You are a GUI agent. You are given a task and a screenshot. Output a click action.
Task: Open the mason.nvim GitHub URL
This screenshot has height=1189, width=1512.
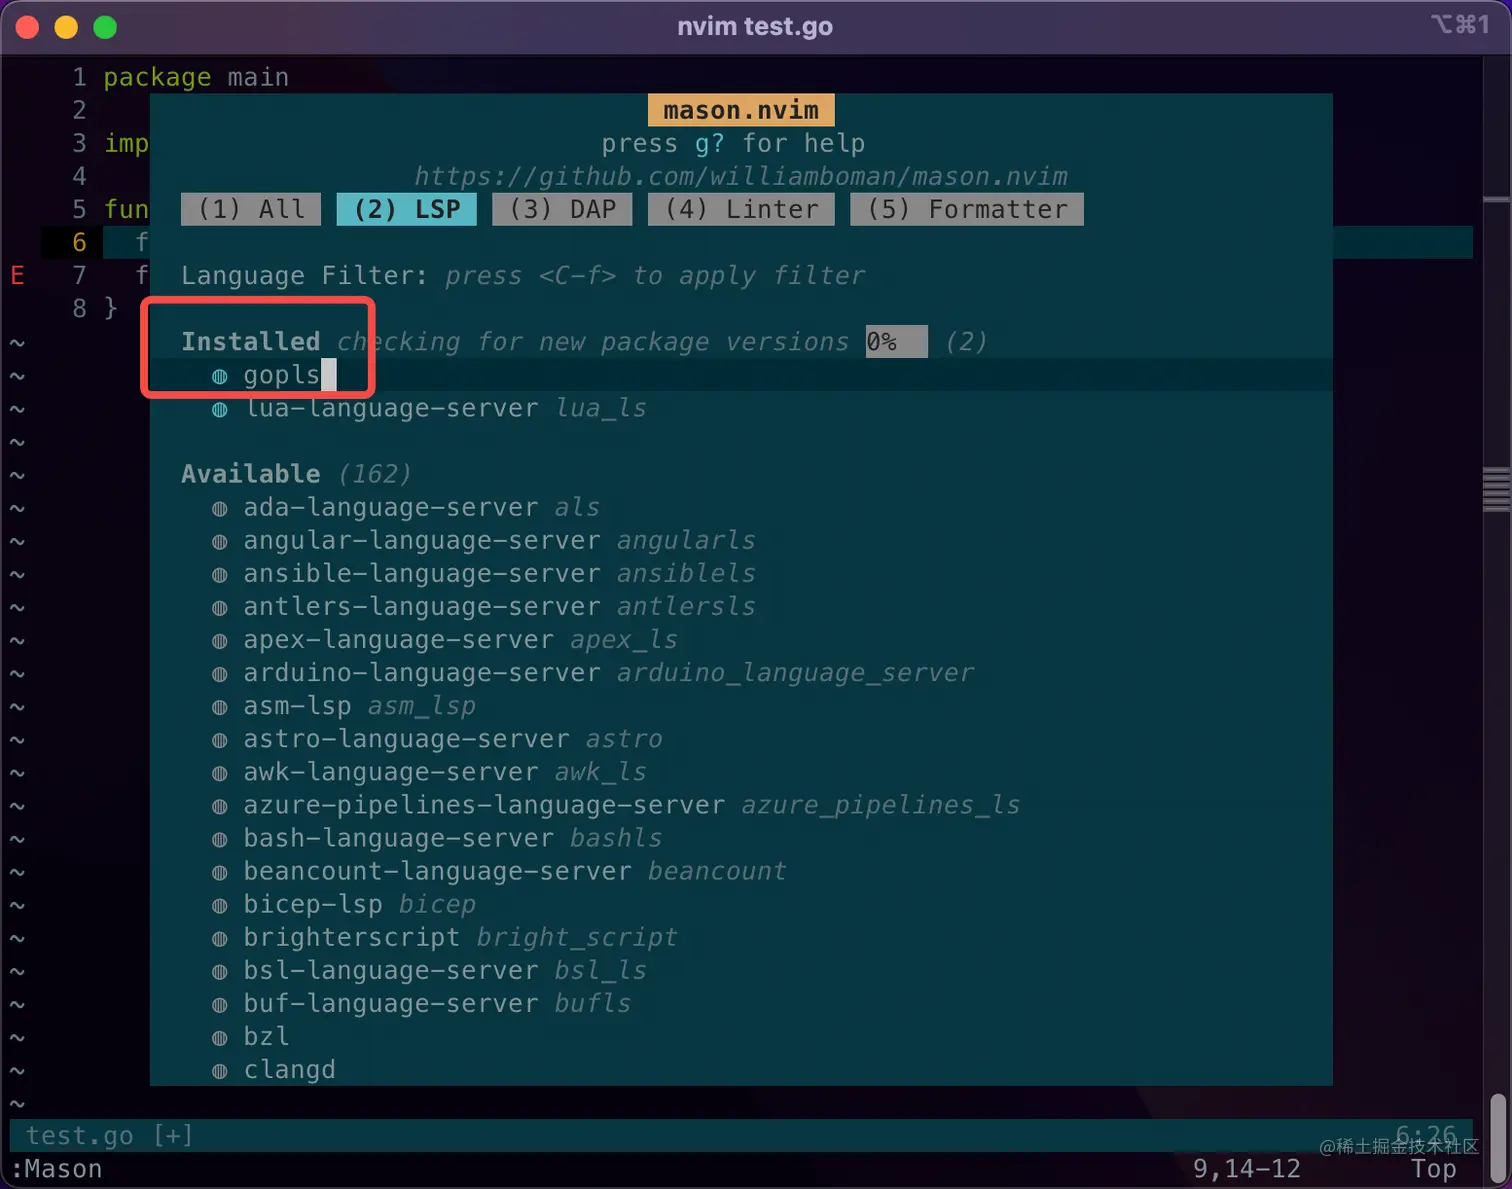tap(741, 177)
